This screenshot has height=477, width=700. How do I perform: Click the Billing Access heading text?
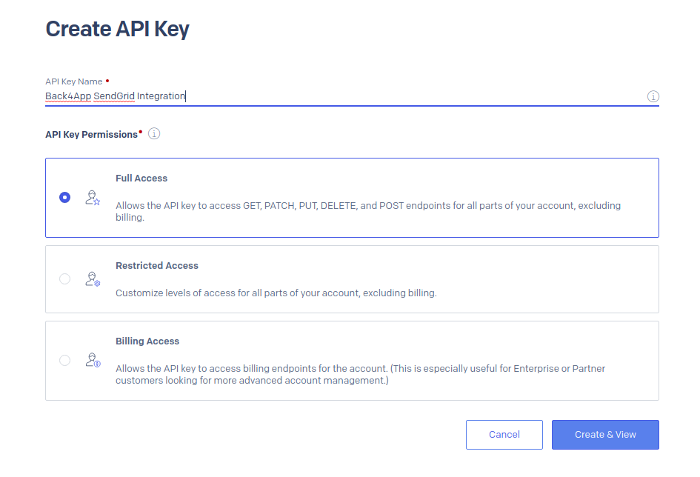click(x=147, y=341)
